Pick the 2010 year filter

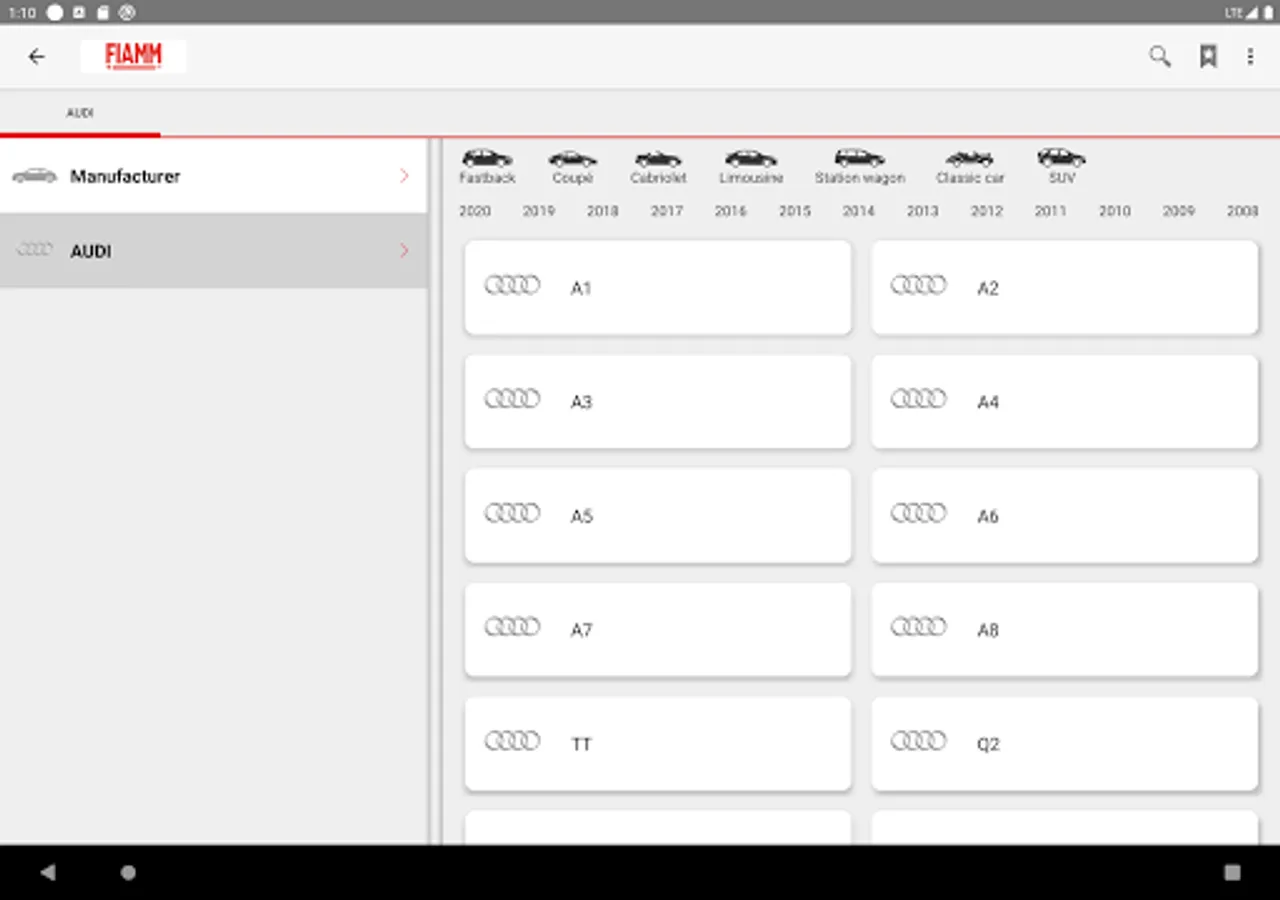pyautogui.click(x=1115, y=211)
